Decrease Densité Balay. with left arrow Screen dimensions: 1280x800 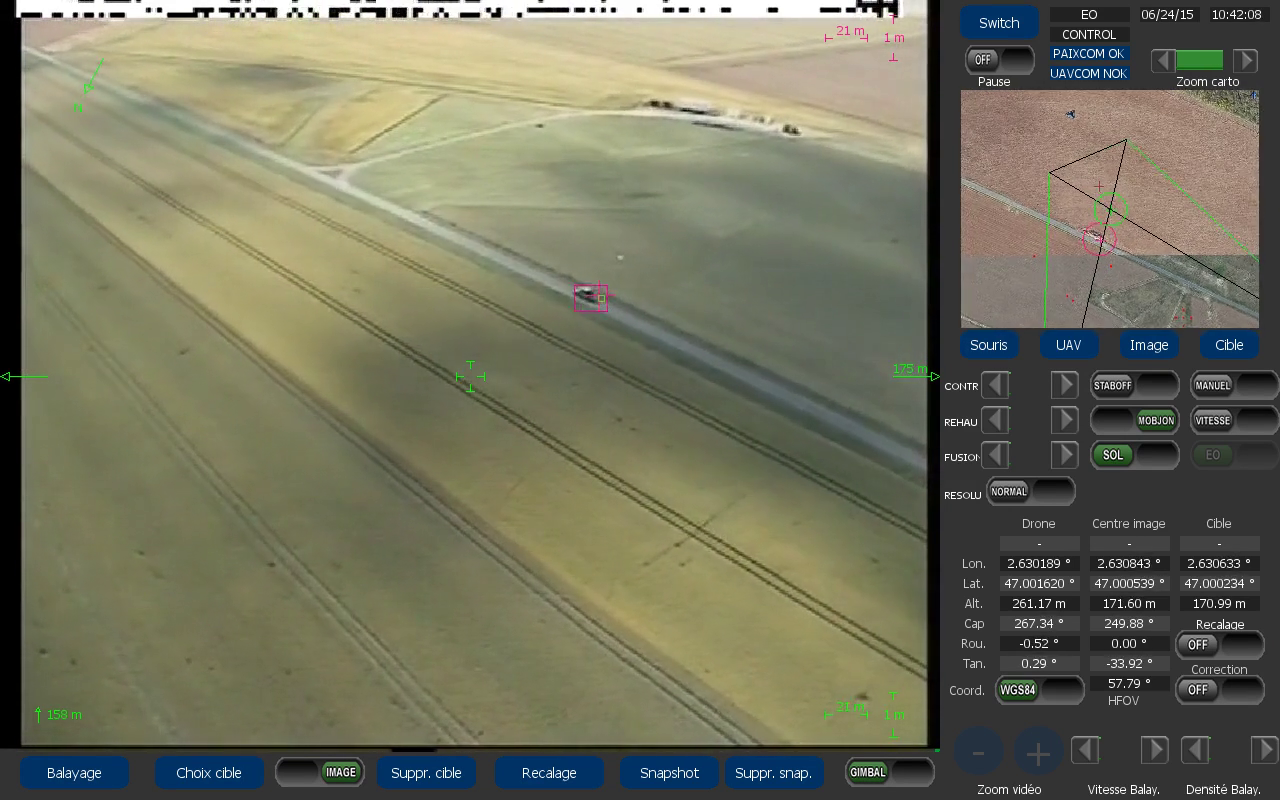coord(1196,749)
